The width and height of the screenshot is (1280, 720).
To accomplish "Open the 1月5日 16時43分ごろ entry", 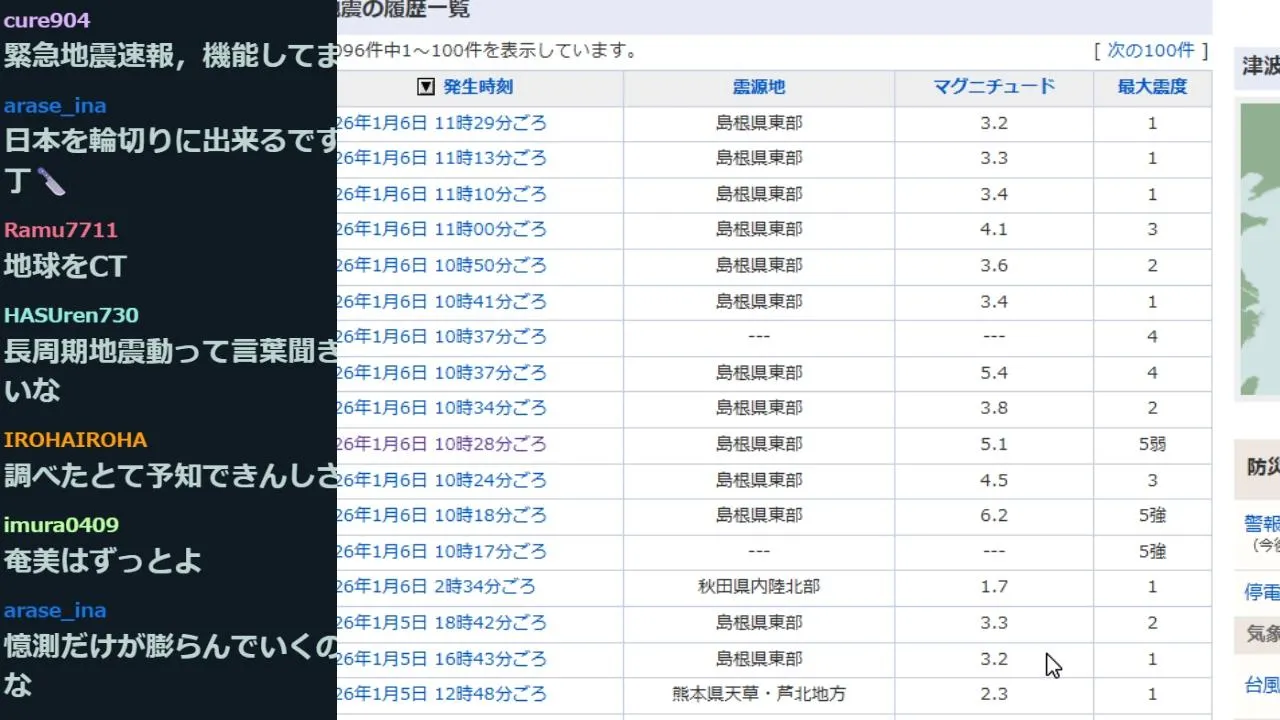I will pos(442,659).
